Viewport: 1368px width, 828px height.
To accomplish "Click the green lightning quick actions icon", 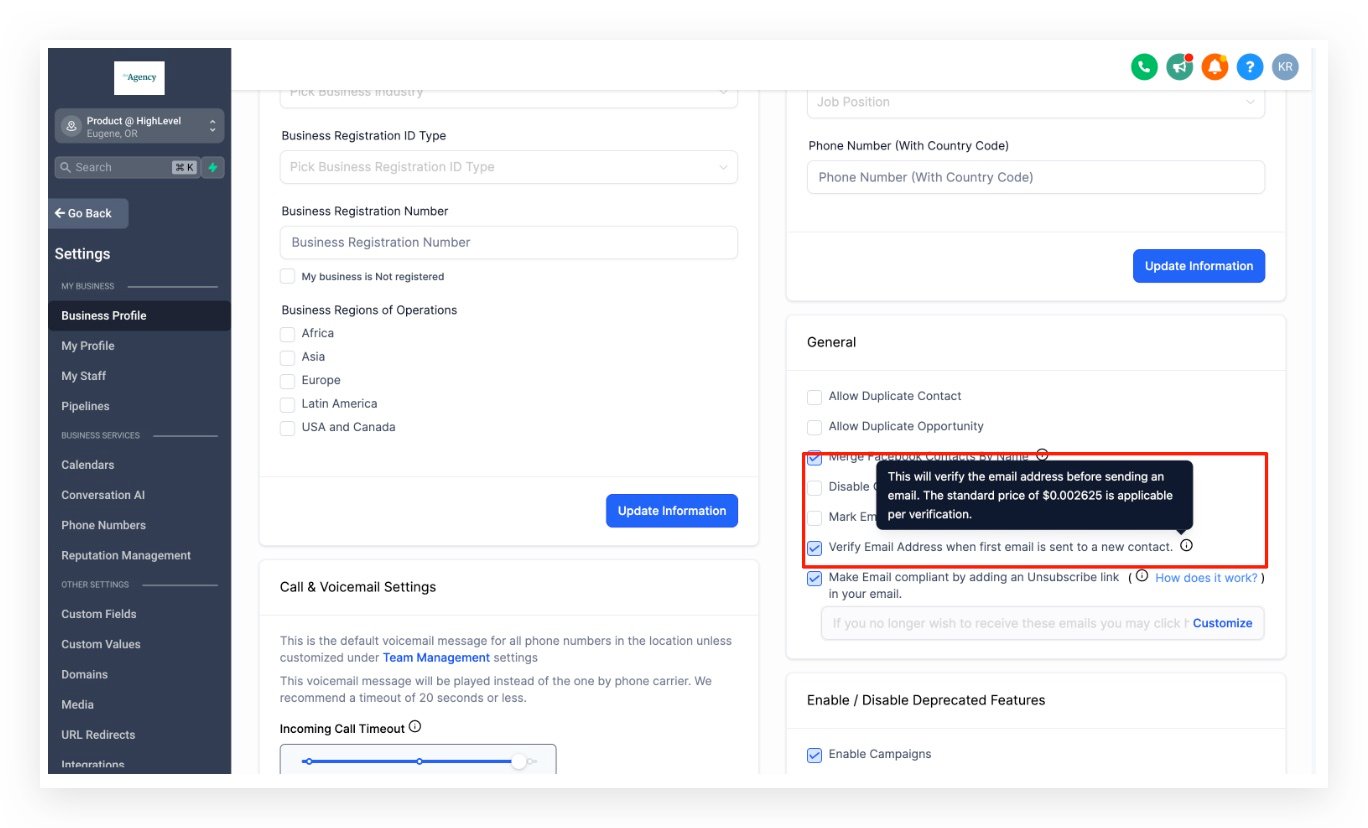I will click(212, 167).
